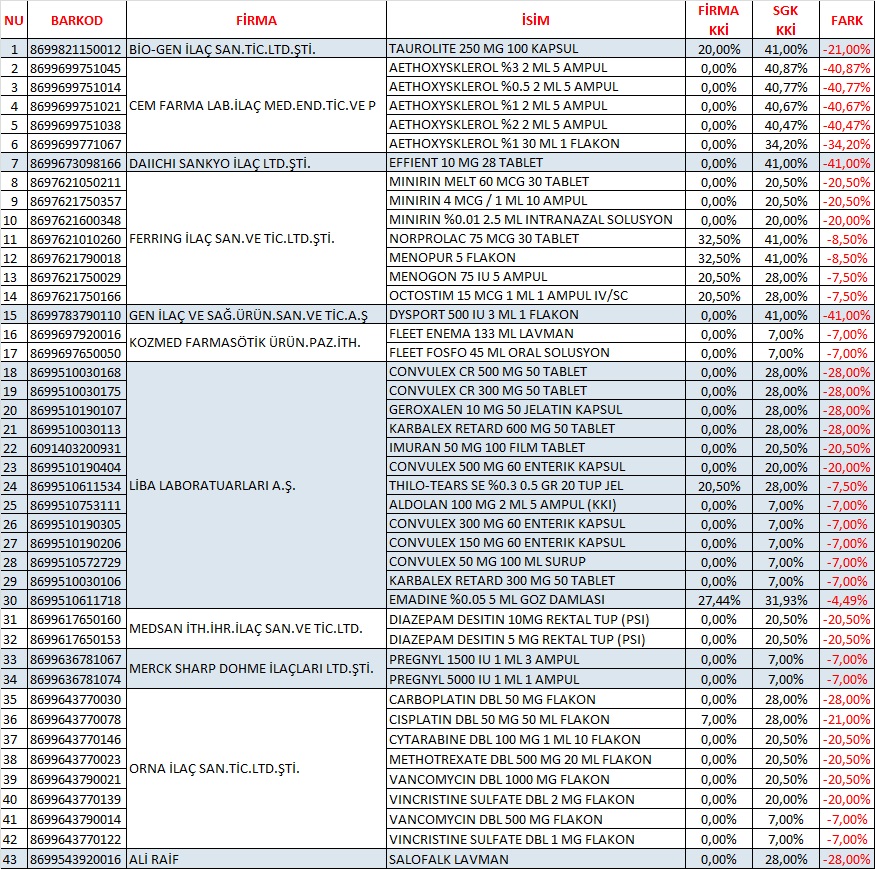
Task: Select barcode 8699617650153
Action: click(76, 640)
